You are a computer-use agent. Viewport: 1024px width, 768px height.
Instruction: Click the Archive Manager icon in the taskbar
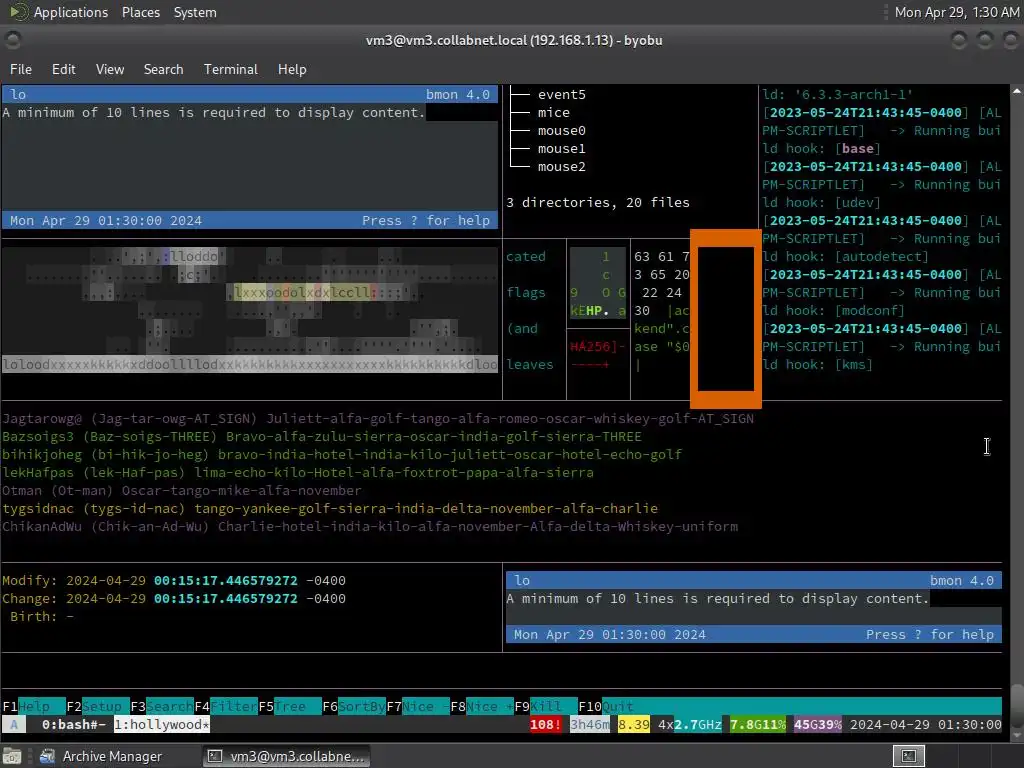coord(47,756)
